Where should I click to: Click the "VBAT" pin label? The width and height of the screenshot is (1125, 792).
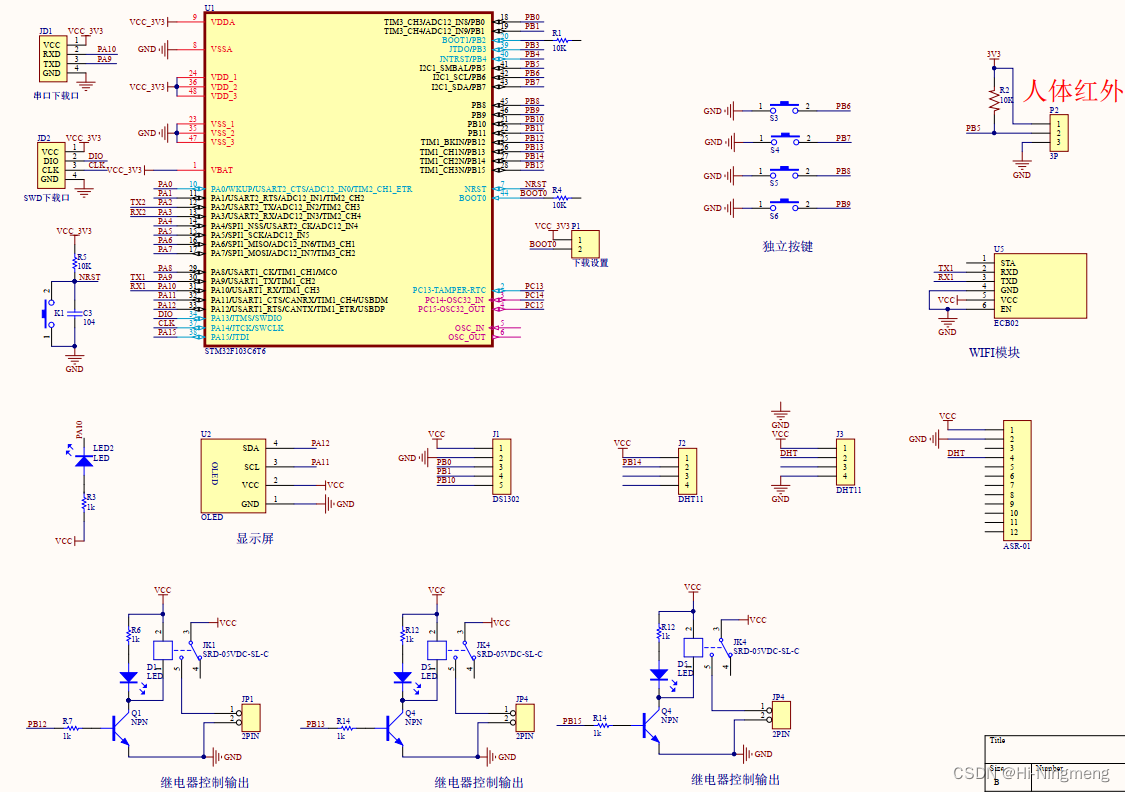point(222,170)
